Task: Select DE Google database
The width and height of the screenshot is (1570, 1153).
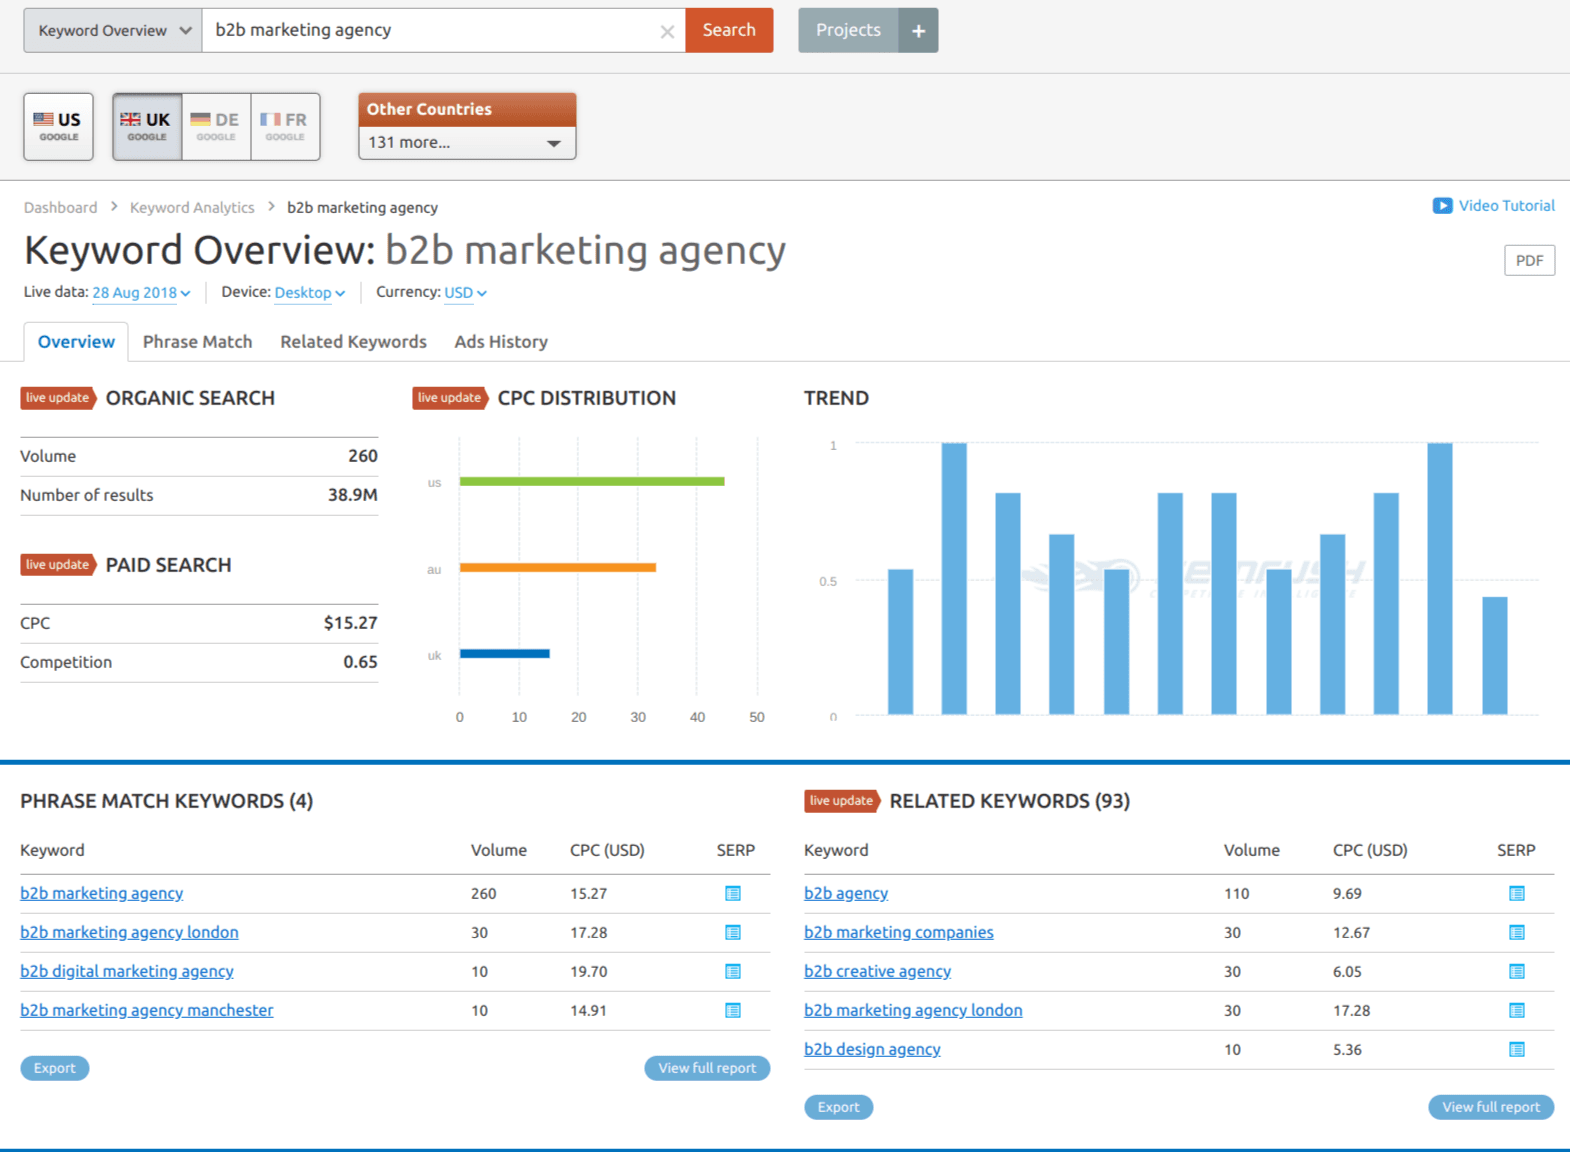Action: (216, 126)
